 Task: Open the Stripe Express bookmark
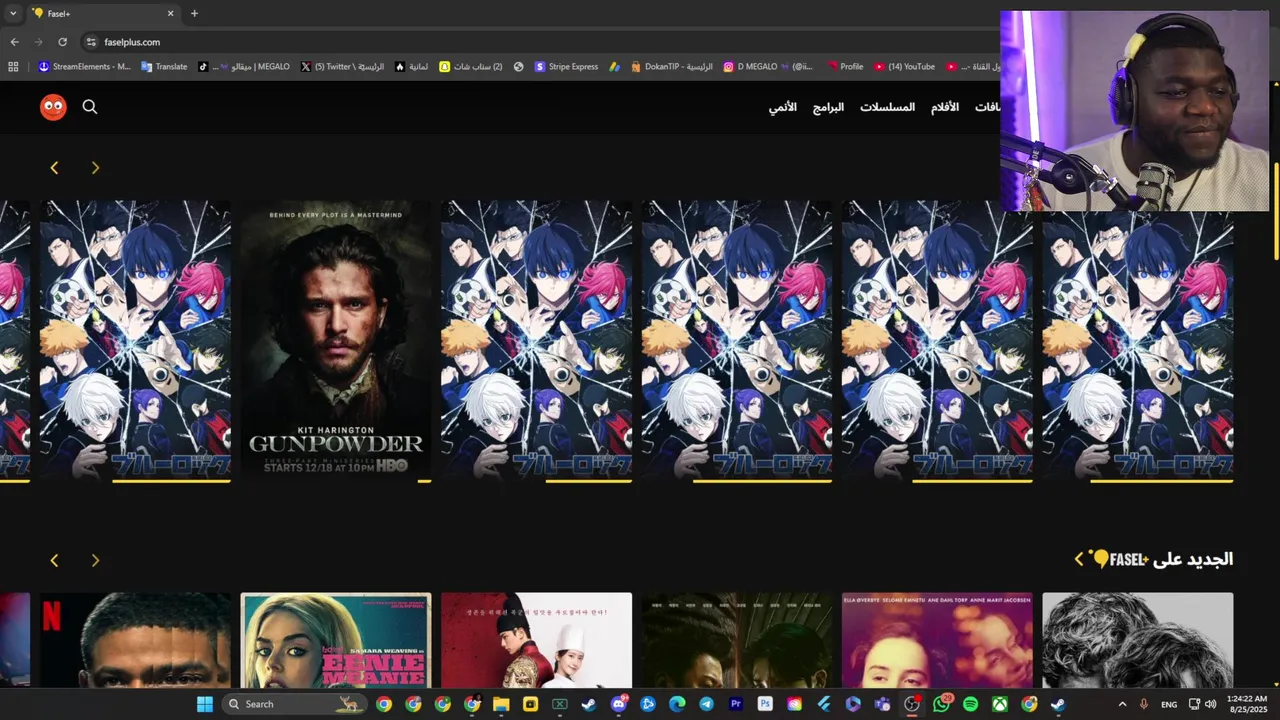click(566, 67)
